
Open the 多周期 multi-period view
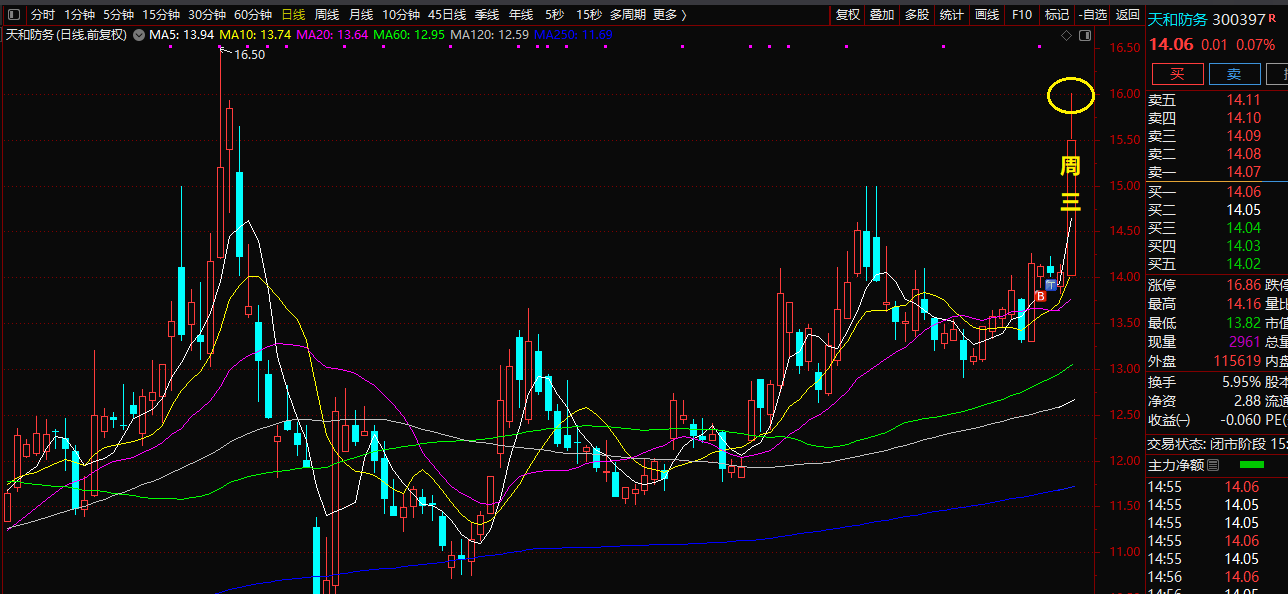[x=628, y=15]
